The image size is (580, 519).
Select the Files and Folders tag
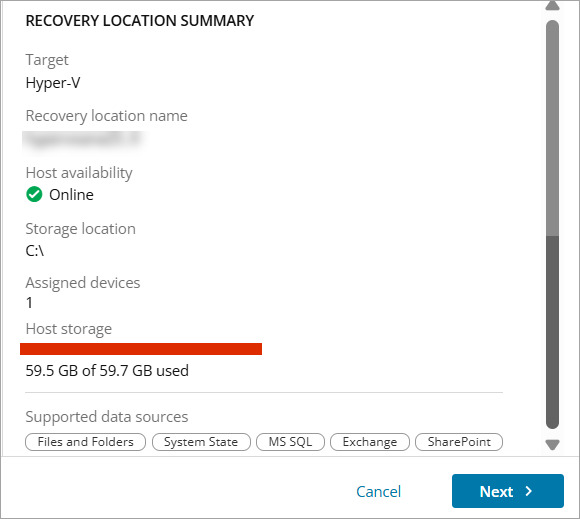[x=85, y=442]
